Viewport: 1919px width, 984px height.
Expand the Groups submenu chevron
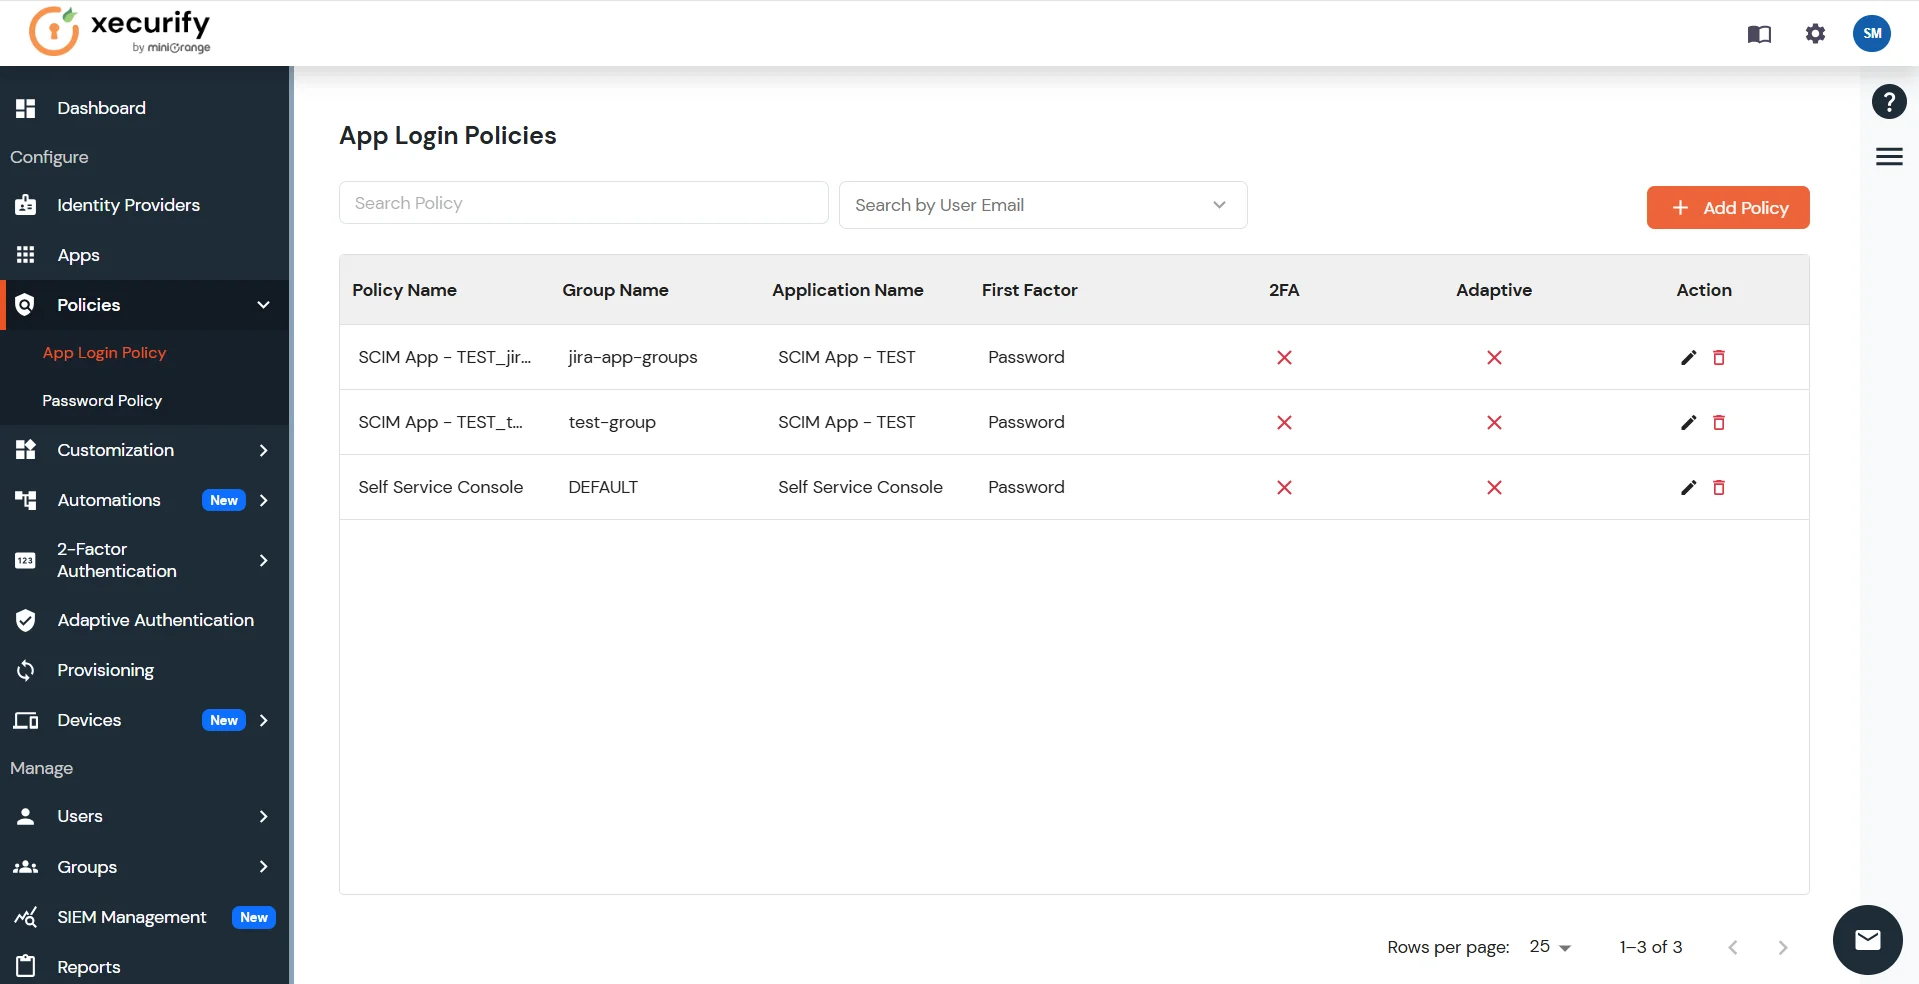pos(264,866)
